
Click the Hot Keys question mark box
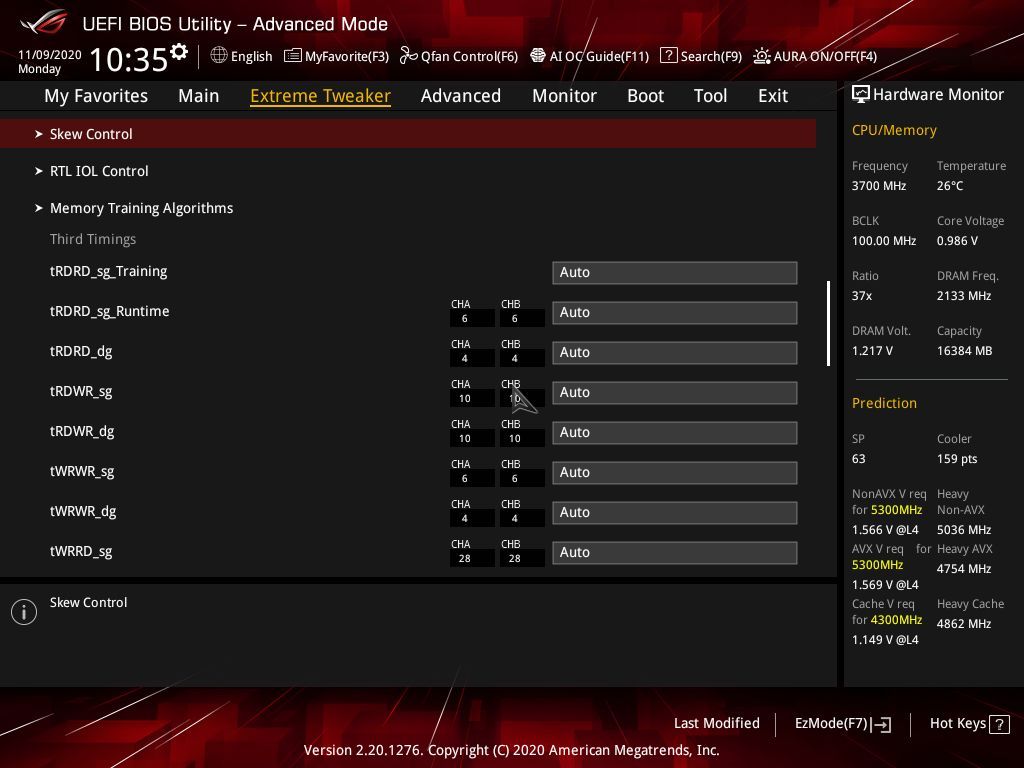coord(999,724)
